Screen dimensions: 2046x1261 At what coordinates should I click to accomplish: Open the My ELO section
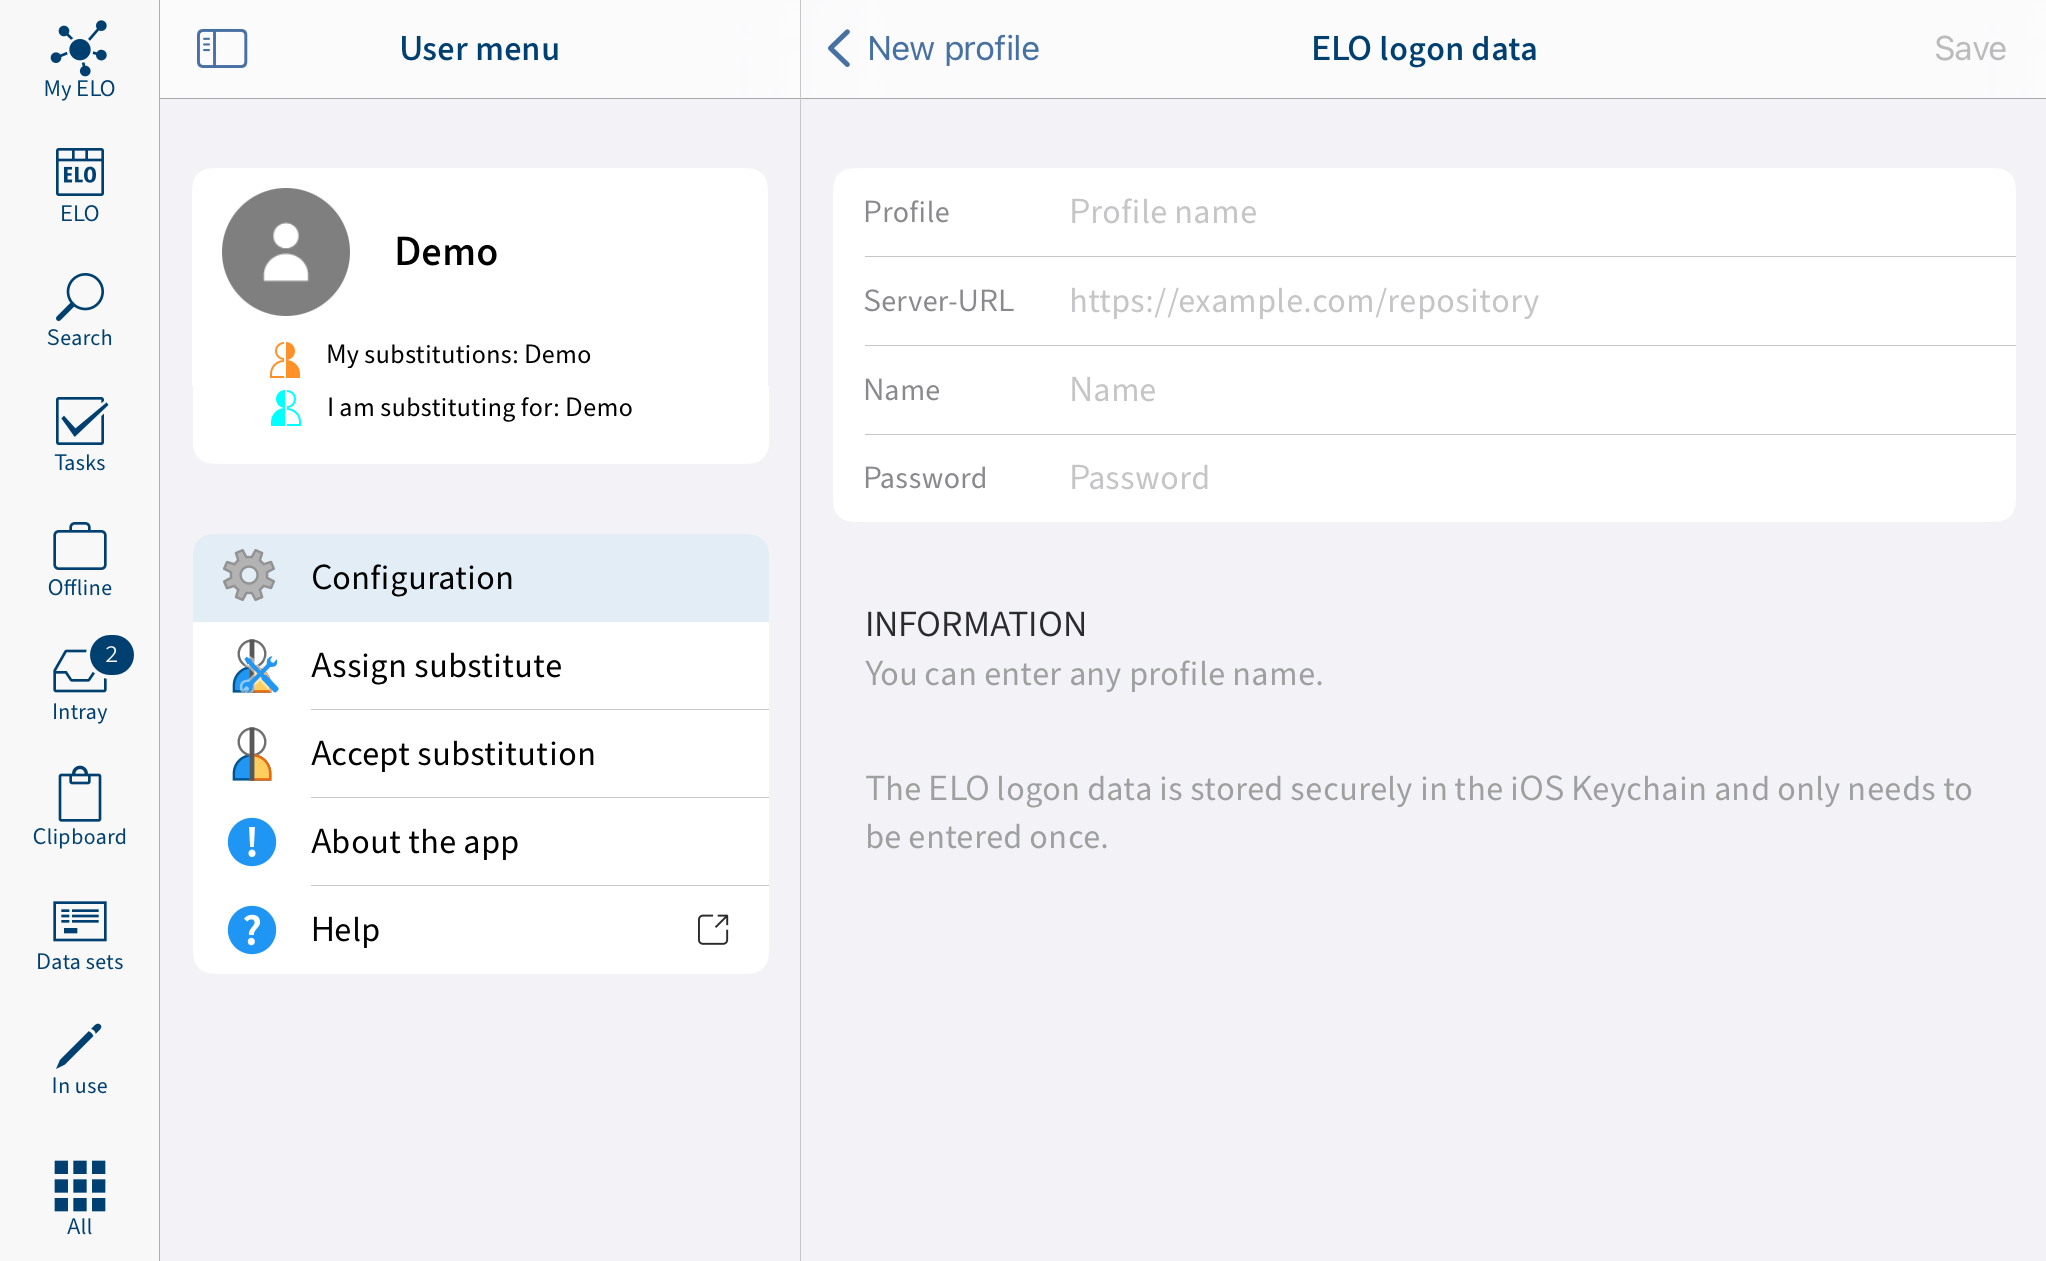79,60
